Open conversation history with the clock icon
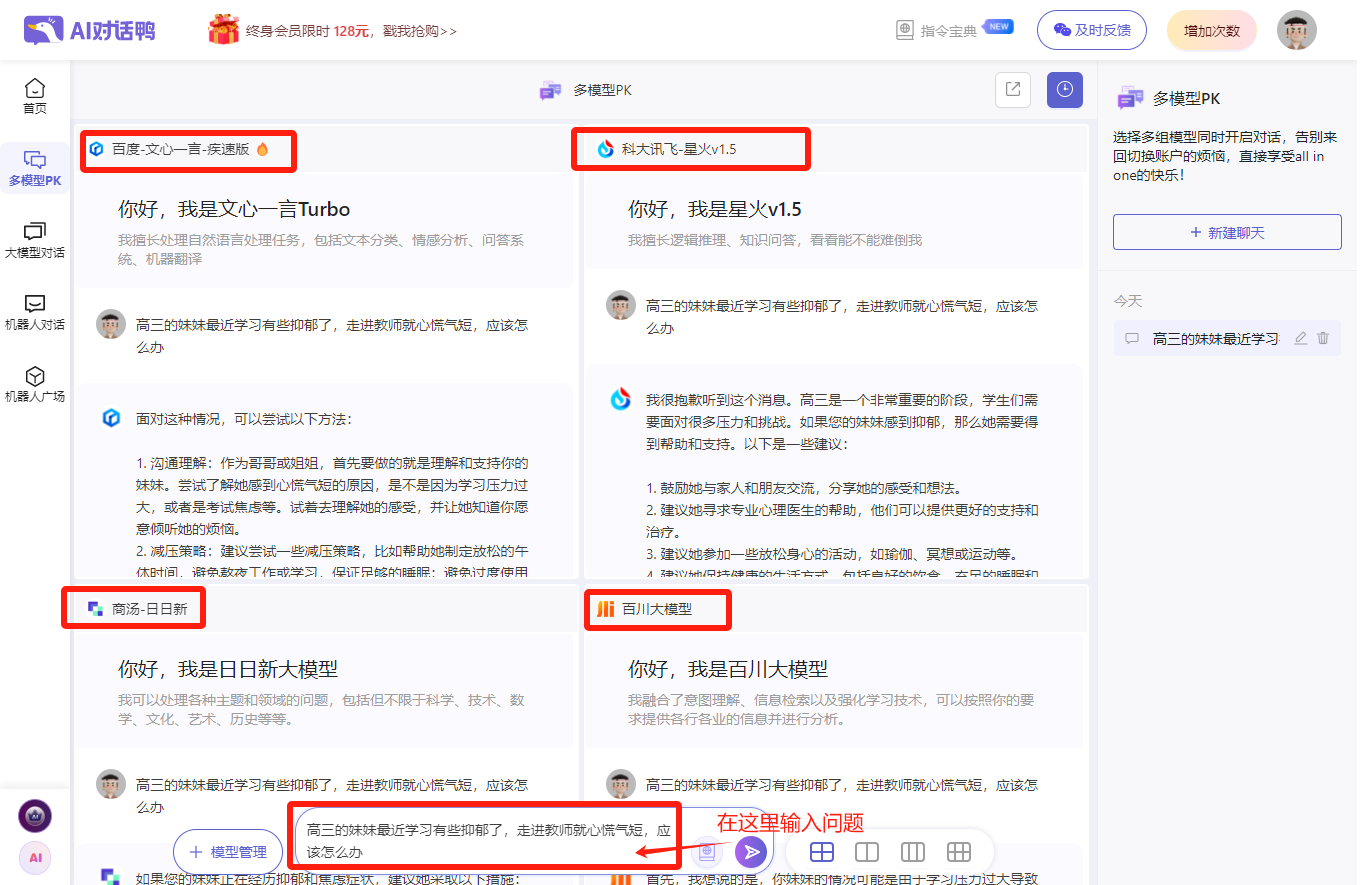This screenshot has width=1361, height=885. [1064, 90]
